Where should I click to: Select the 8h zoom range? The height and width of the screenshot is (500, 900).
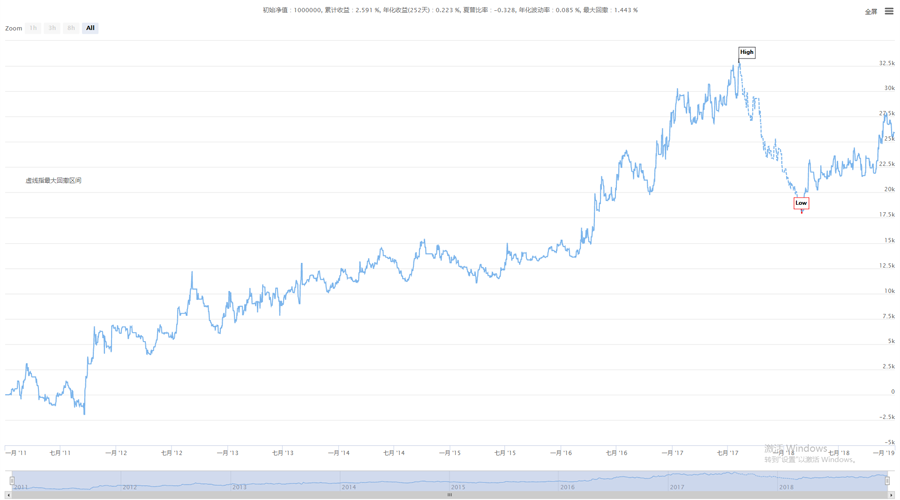coord(71,28)
